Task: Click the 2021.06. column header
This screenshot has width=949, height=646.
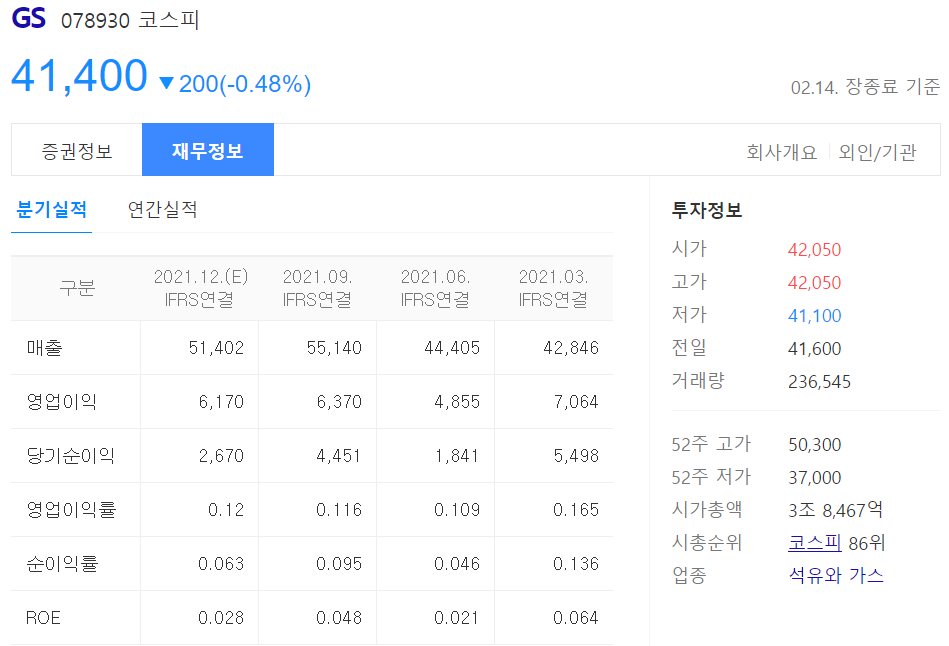Action: tap(435, 288)
